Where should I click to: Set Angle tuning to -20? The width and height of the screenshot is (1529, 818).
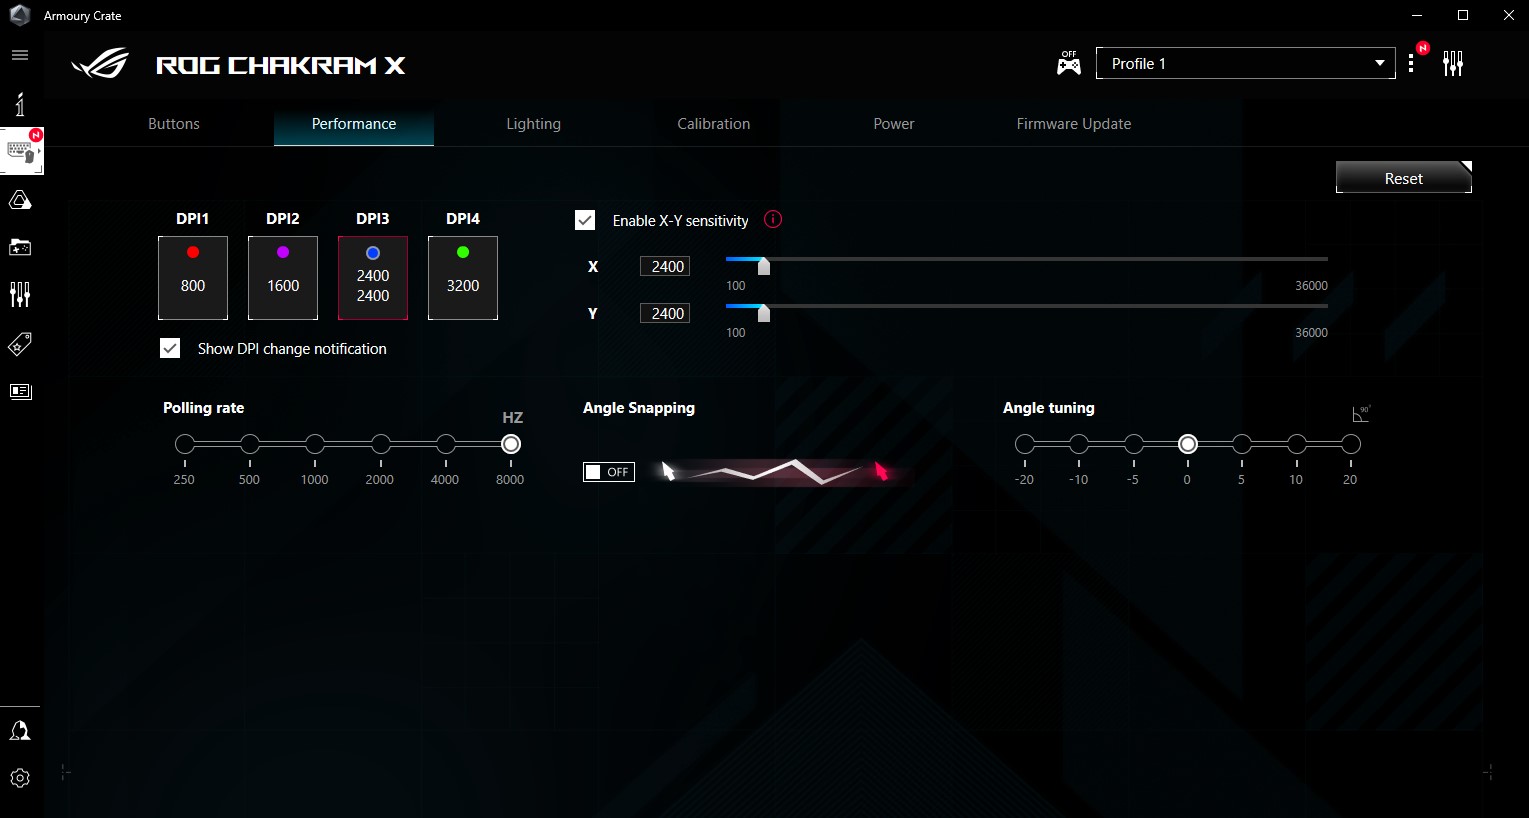(x=1025, y=444)
